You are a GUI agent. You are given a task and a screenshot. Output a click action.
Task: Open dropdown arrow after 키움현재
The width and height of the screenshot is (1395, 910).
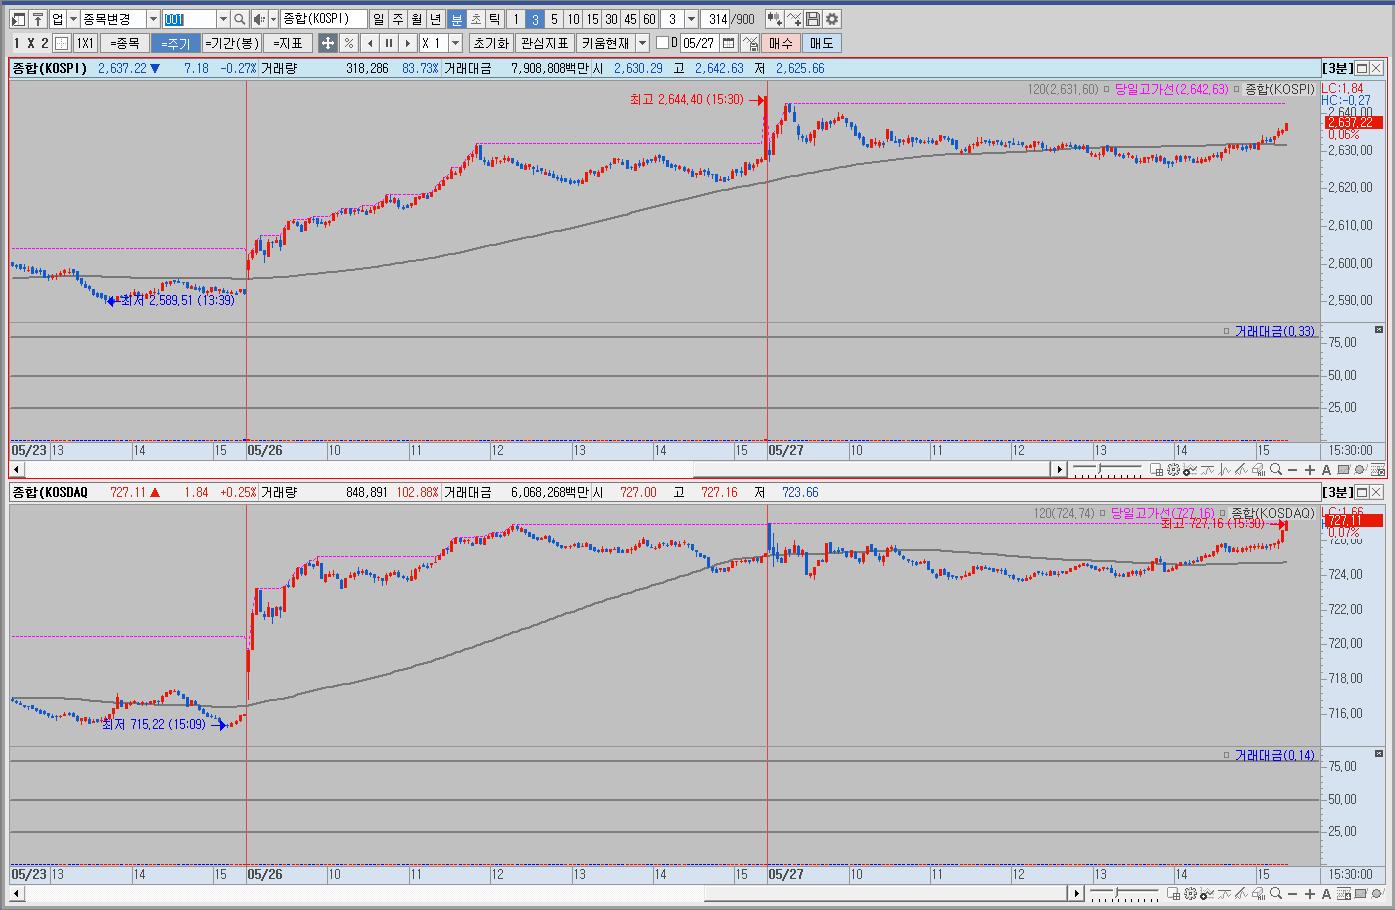[x=642, y=43]
